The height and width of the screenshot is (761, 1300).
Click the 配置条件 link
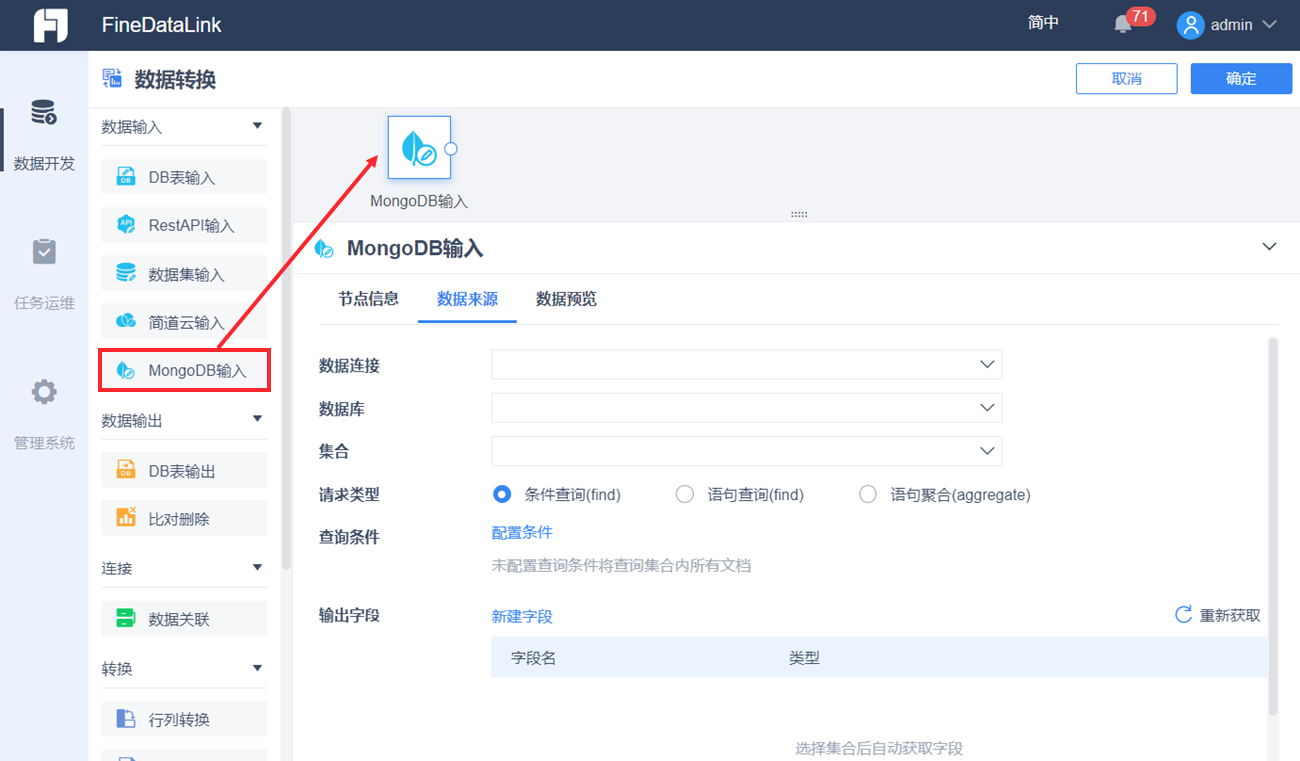coord(522,532)
